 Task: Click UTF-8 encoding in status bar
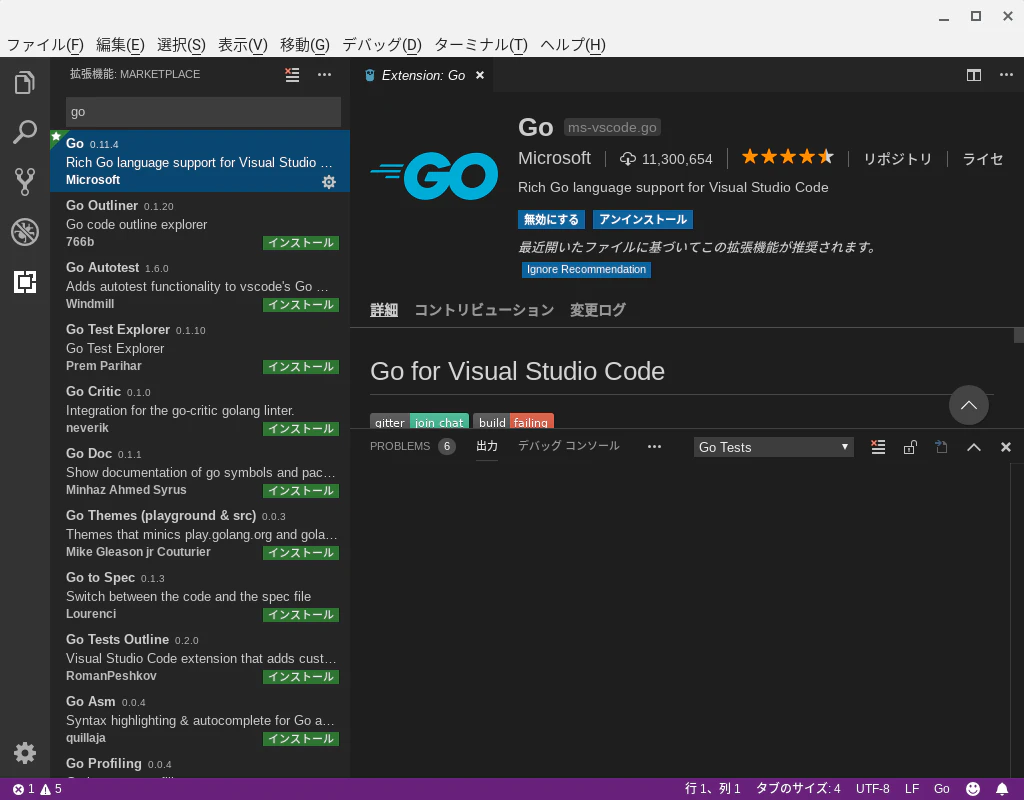[872, 789]
